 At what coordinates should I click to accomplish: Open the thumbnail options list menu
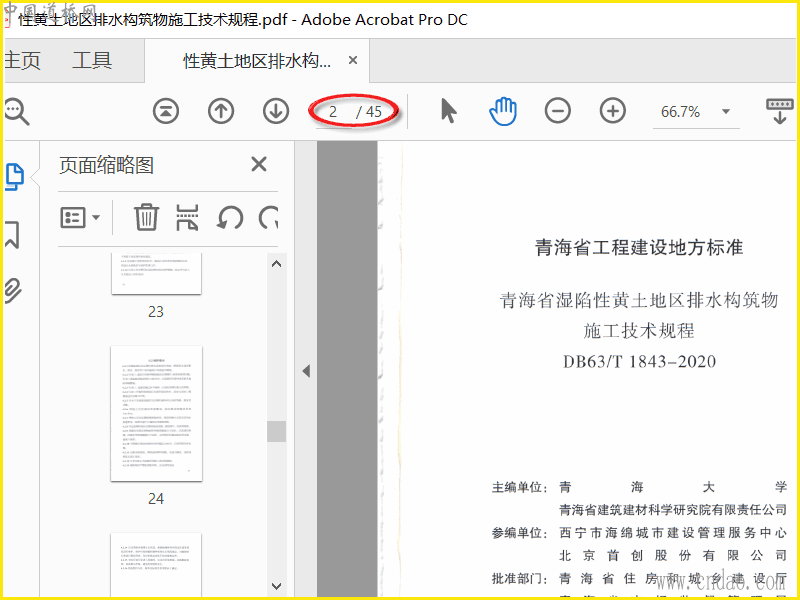coord(80,218)
